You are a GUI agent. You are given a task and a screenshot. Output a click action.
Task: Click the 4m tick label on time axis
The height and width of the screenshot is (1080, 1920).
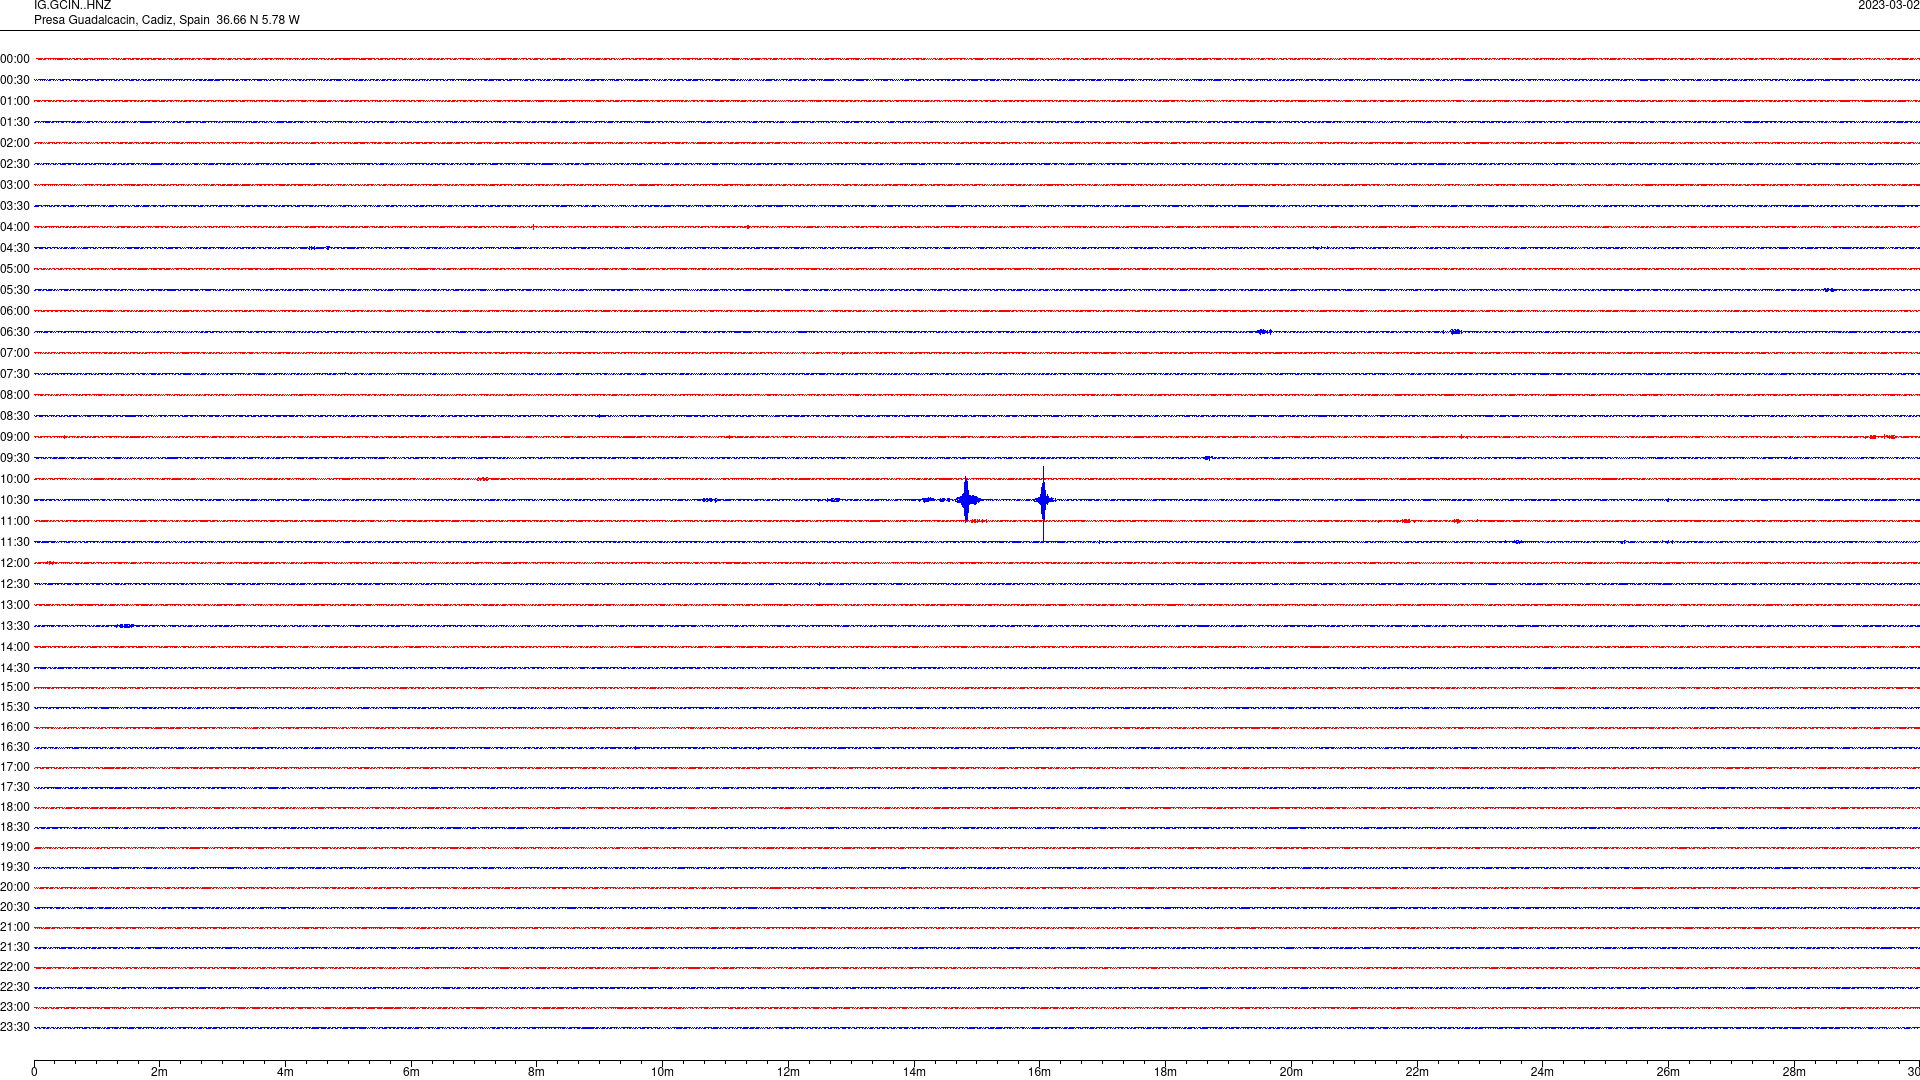pyautogui.click(x=285, y=1072)
